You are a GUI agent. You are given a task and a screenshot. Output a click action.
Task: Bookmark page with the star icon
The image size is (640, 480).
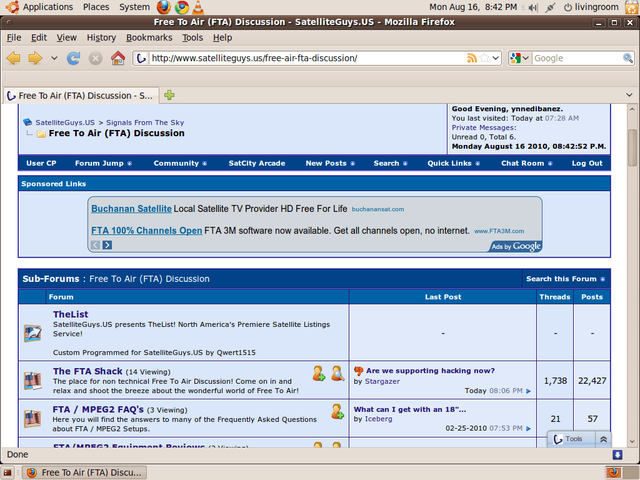pos(484,58)
